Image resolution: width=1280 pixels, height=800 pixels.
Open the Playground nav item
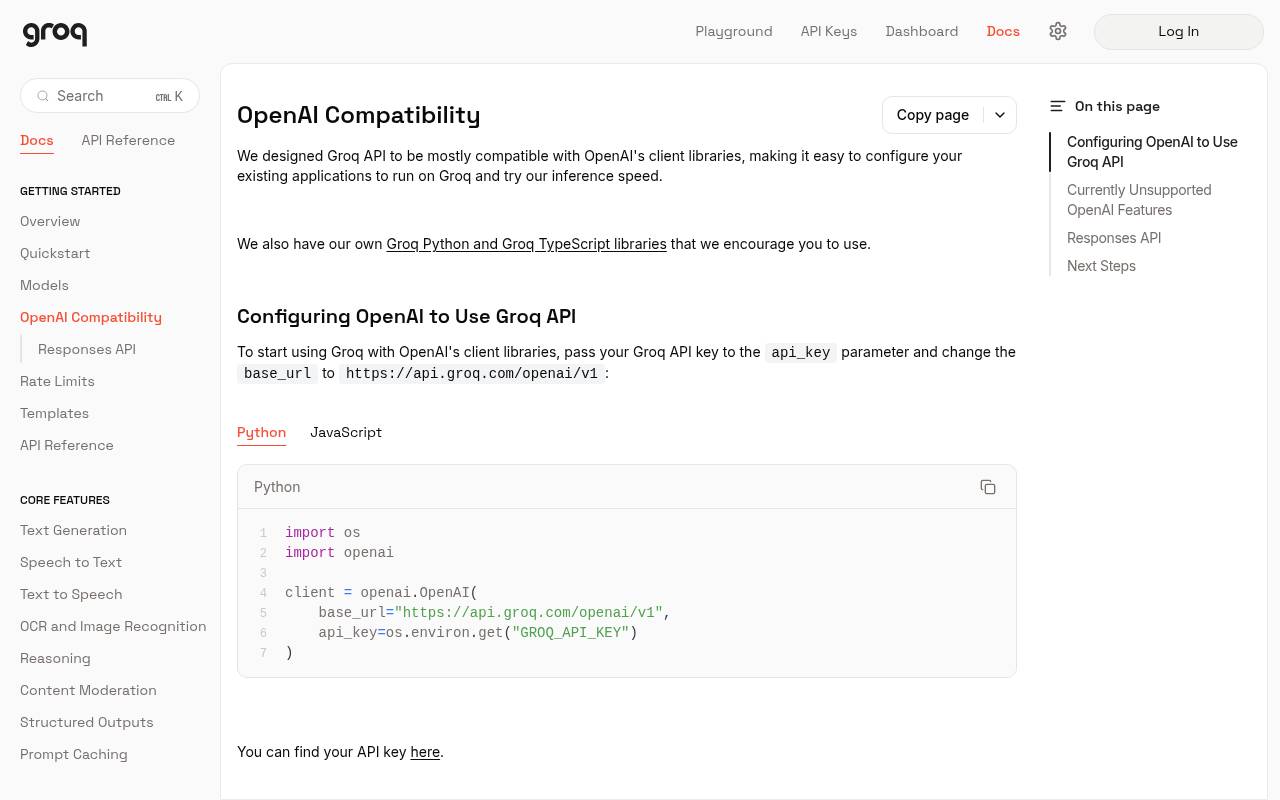click(734, 31)
